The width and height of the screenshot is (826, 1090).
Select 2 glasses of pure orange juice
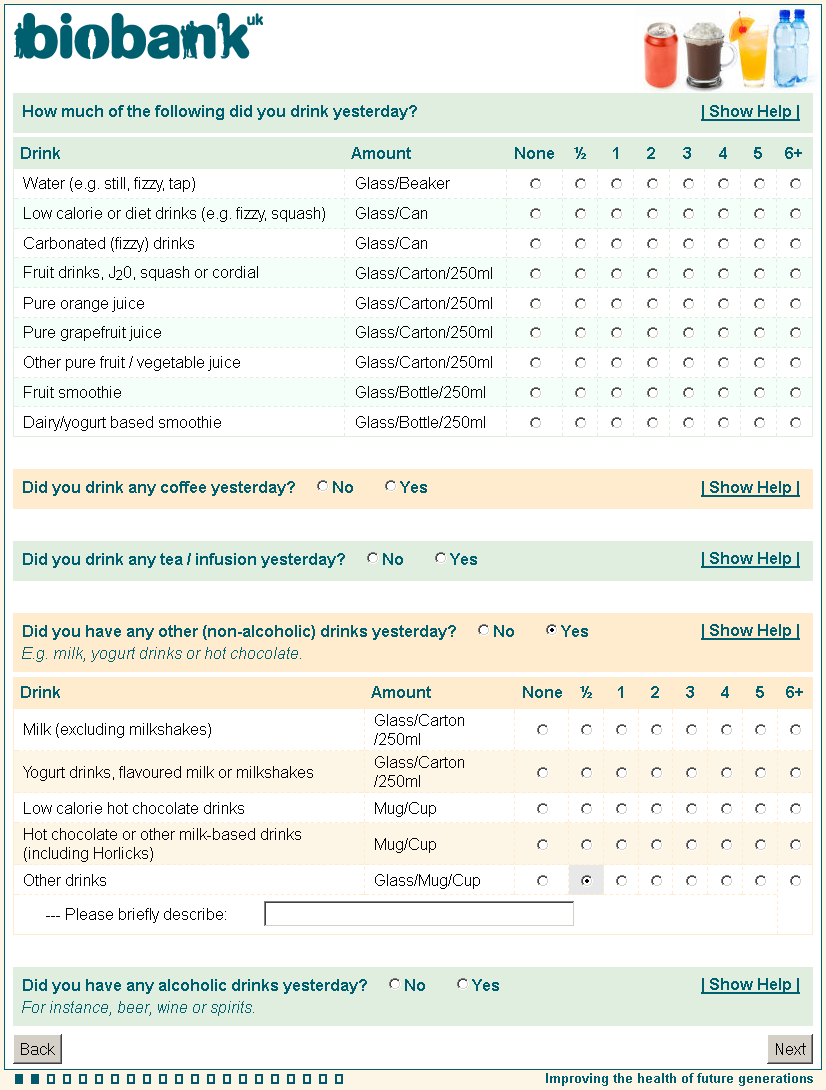pyautogui.click(x=652, y=304)
